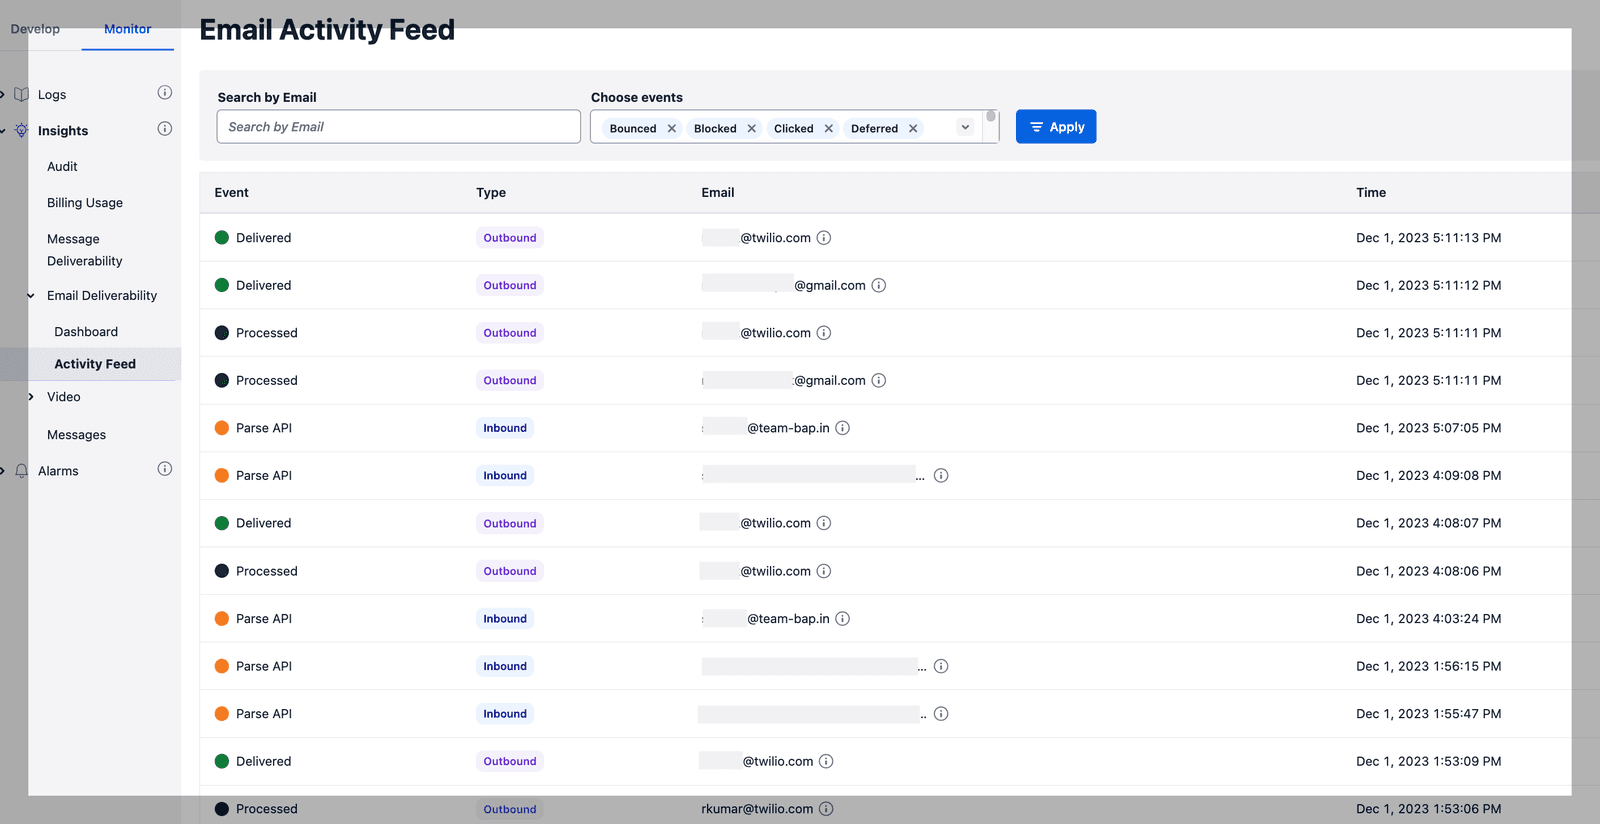Open the Dashboard sidebar link
1600x824 pixels.
86,332
